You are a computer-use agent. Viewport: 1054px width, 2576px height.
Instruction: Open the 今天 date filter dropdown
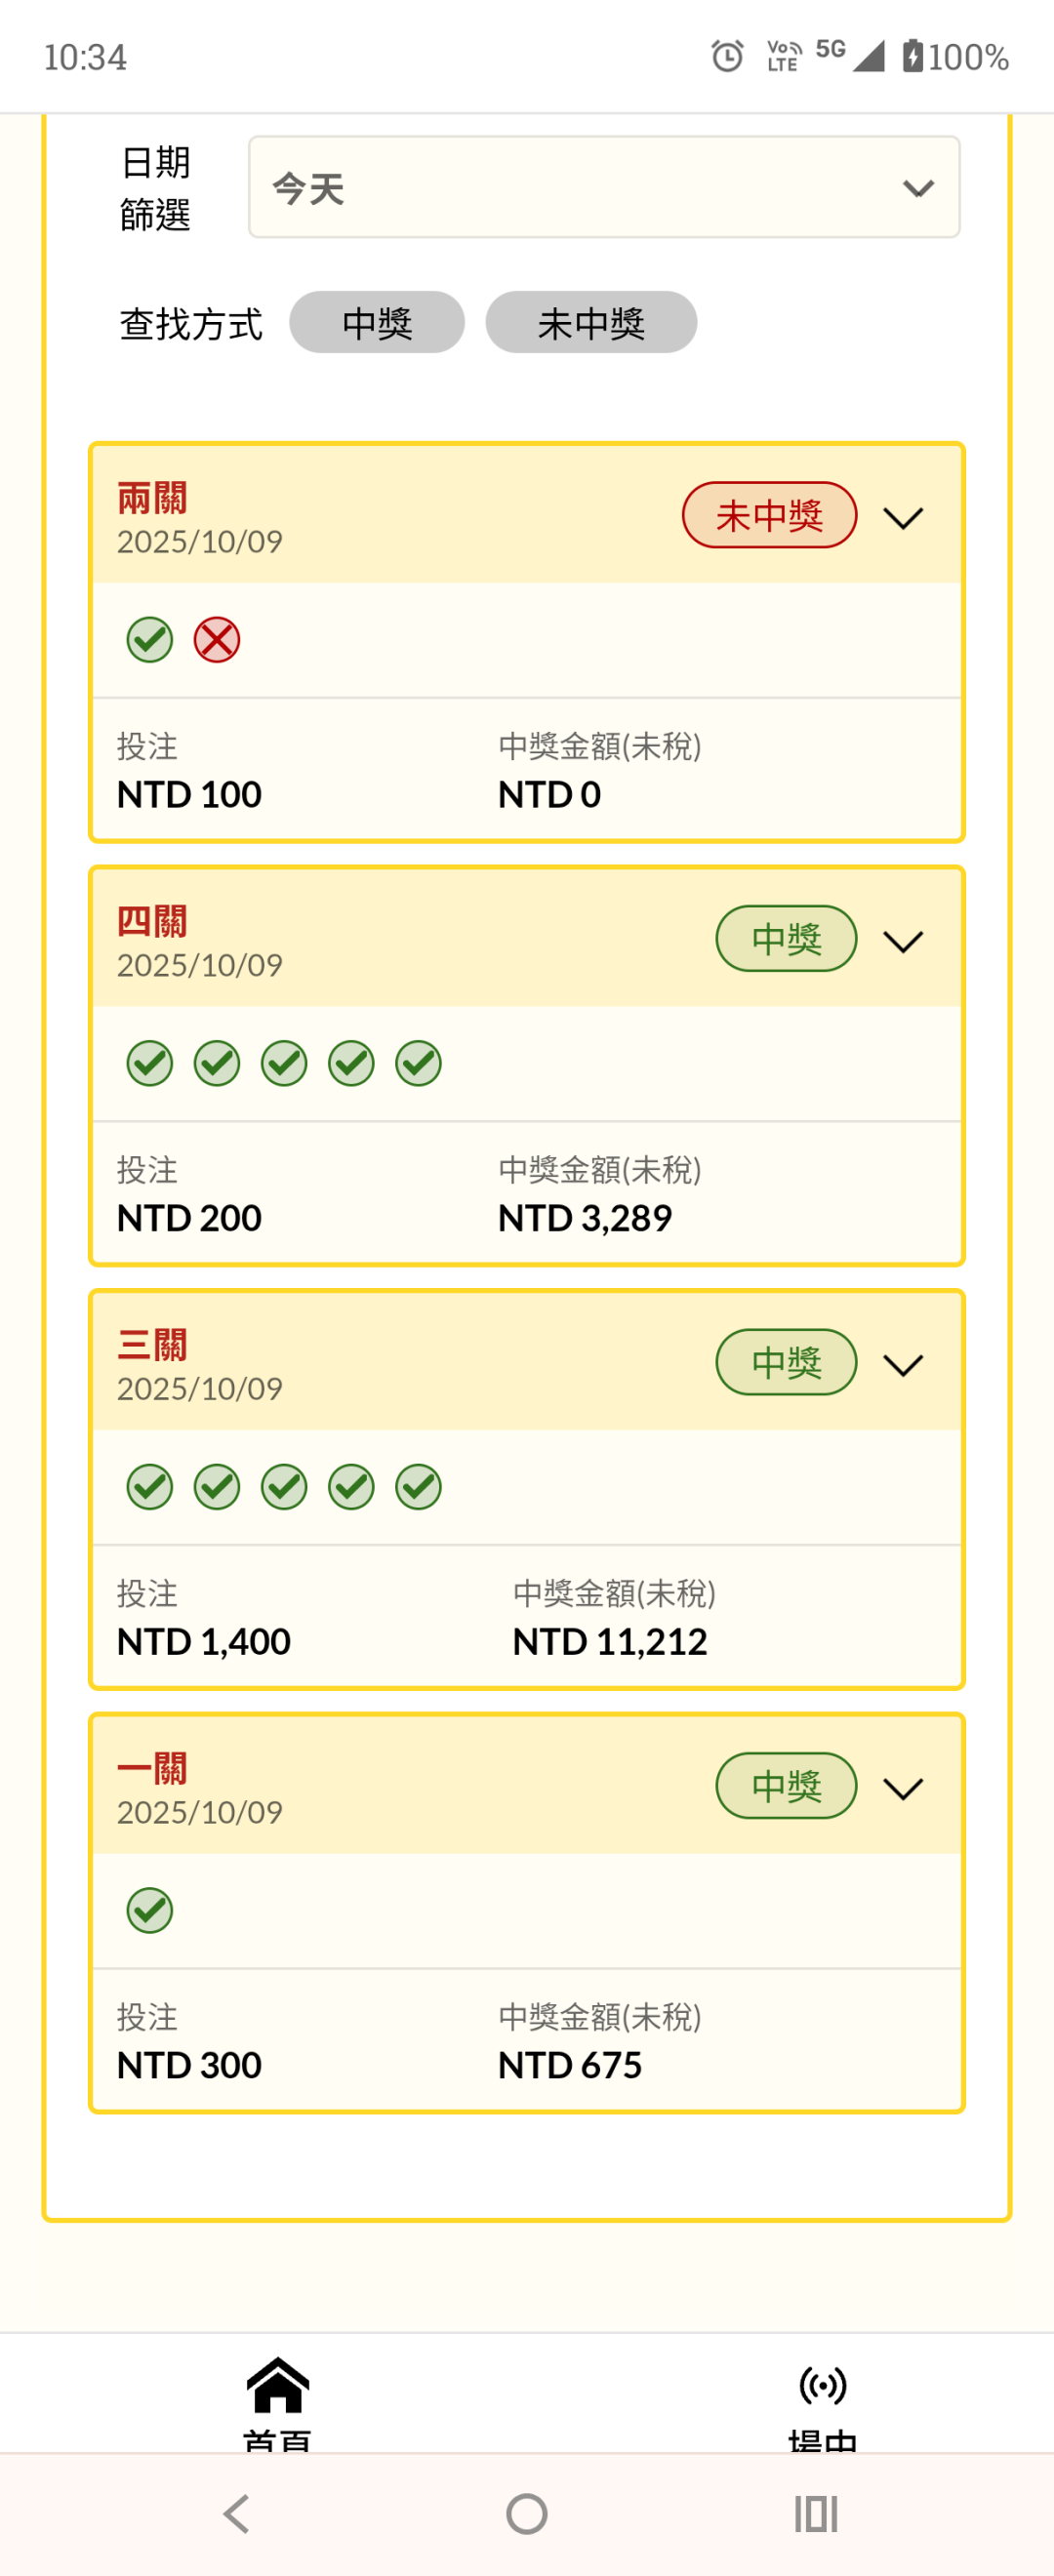[604, 188]
